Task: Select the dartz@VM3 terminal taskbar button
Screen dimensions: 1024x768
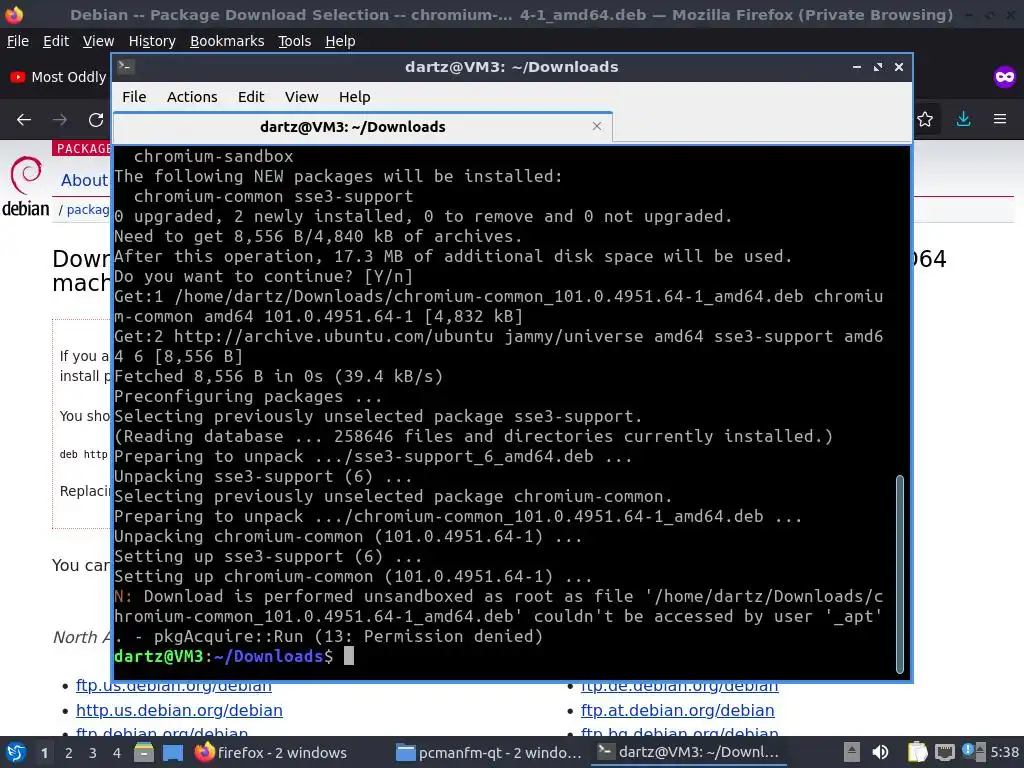Action: pyautogui.click(x=688, y=753)
